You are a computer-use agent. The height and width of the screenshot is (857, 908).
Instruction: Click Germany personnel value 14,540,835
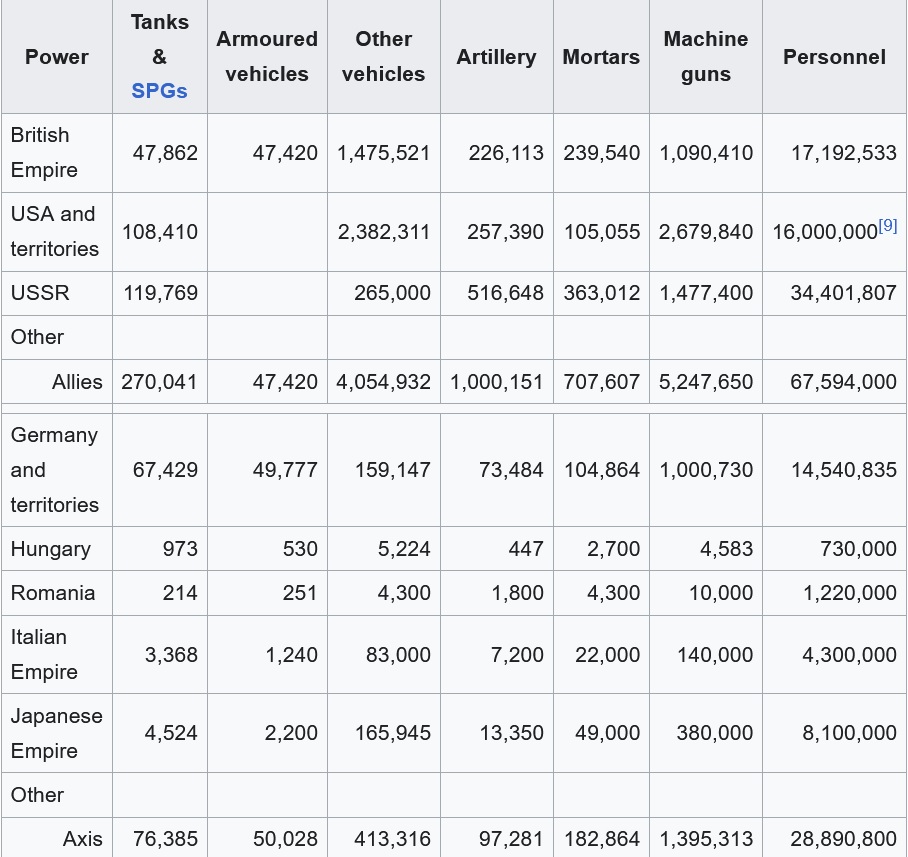(x=844, y=470)
